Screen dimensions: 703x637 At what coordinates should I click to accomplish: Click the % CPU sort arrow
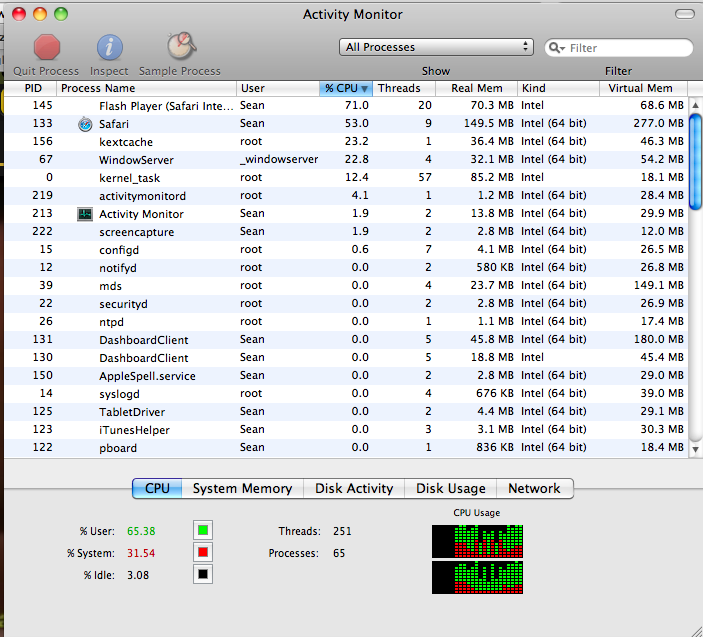click(364, 89)
